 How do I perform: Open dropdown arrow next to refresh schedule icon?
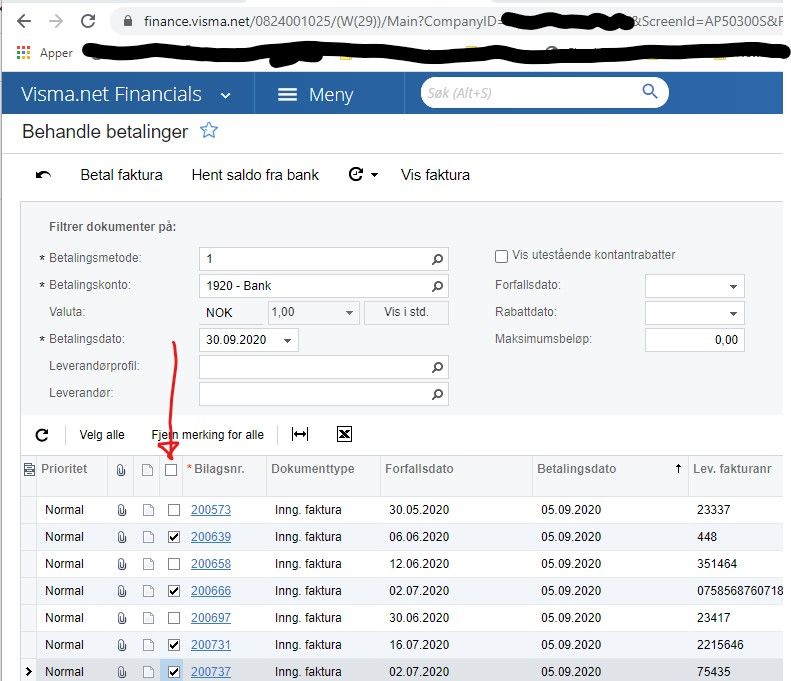point(374,175)
